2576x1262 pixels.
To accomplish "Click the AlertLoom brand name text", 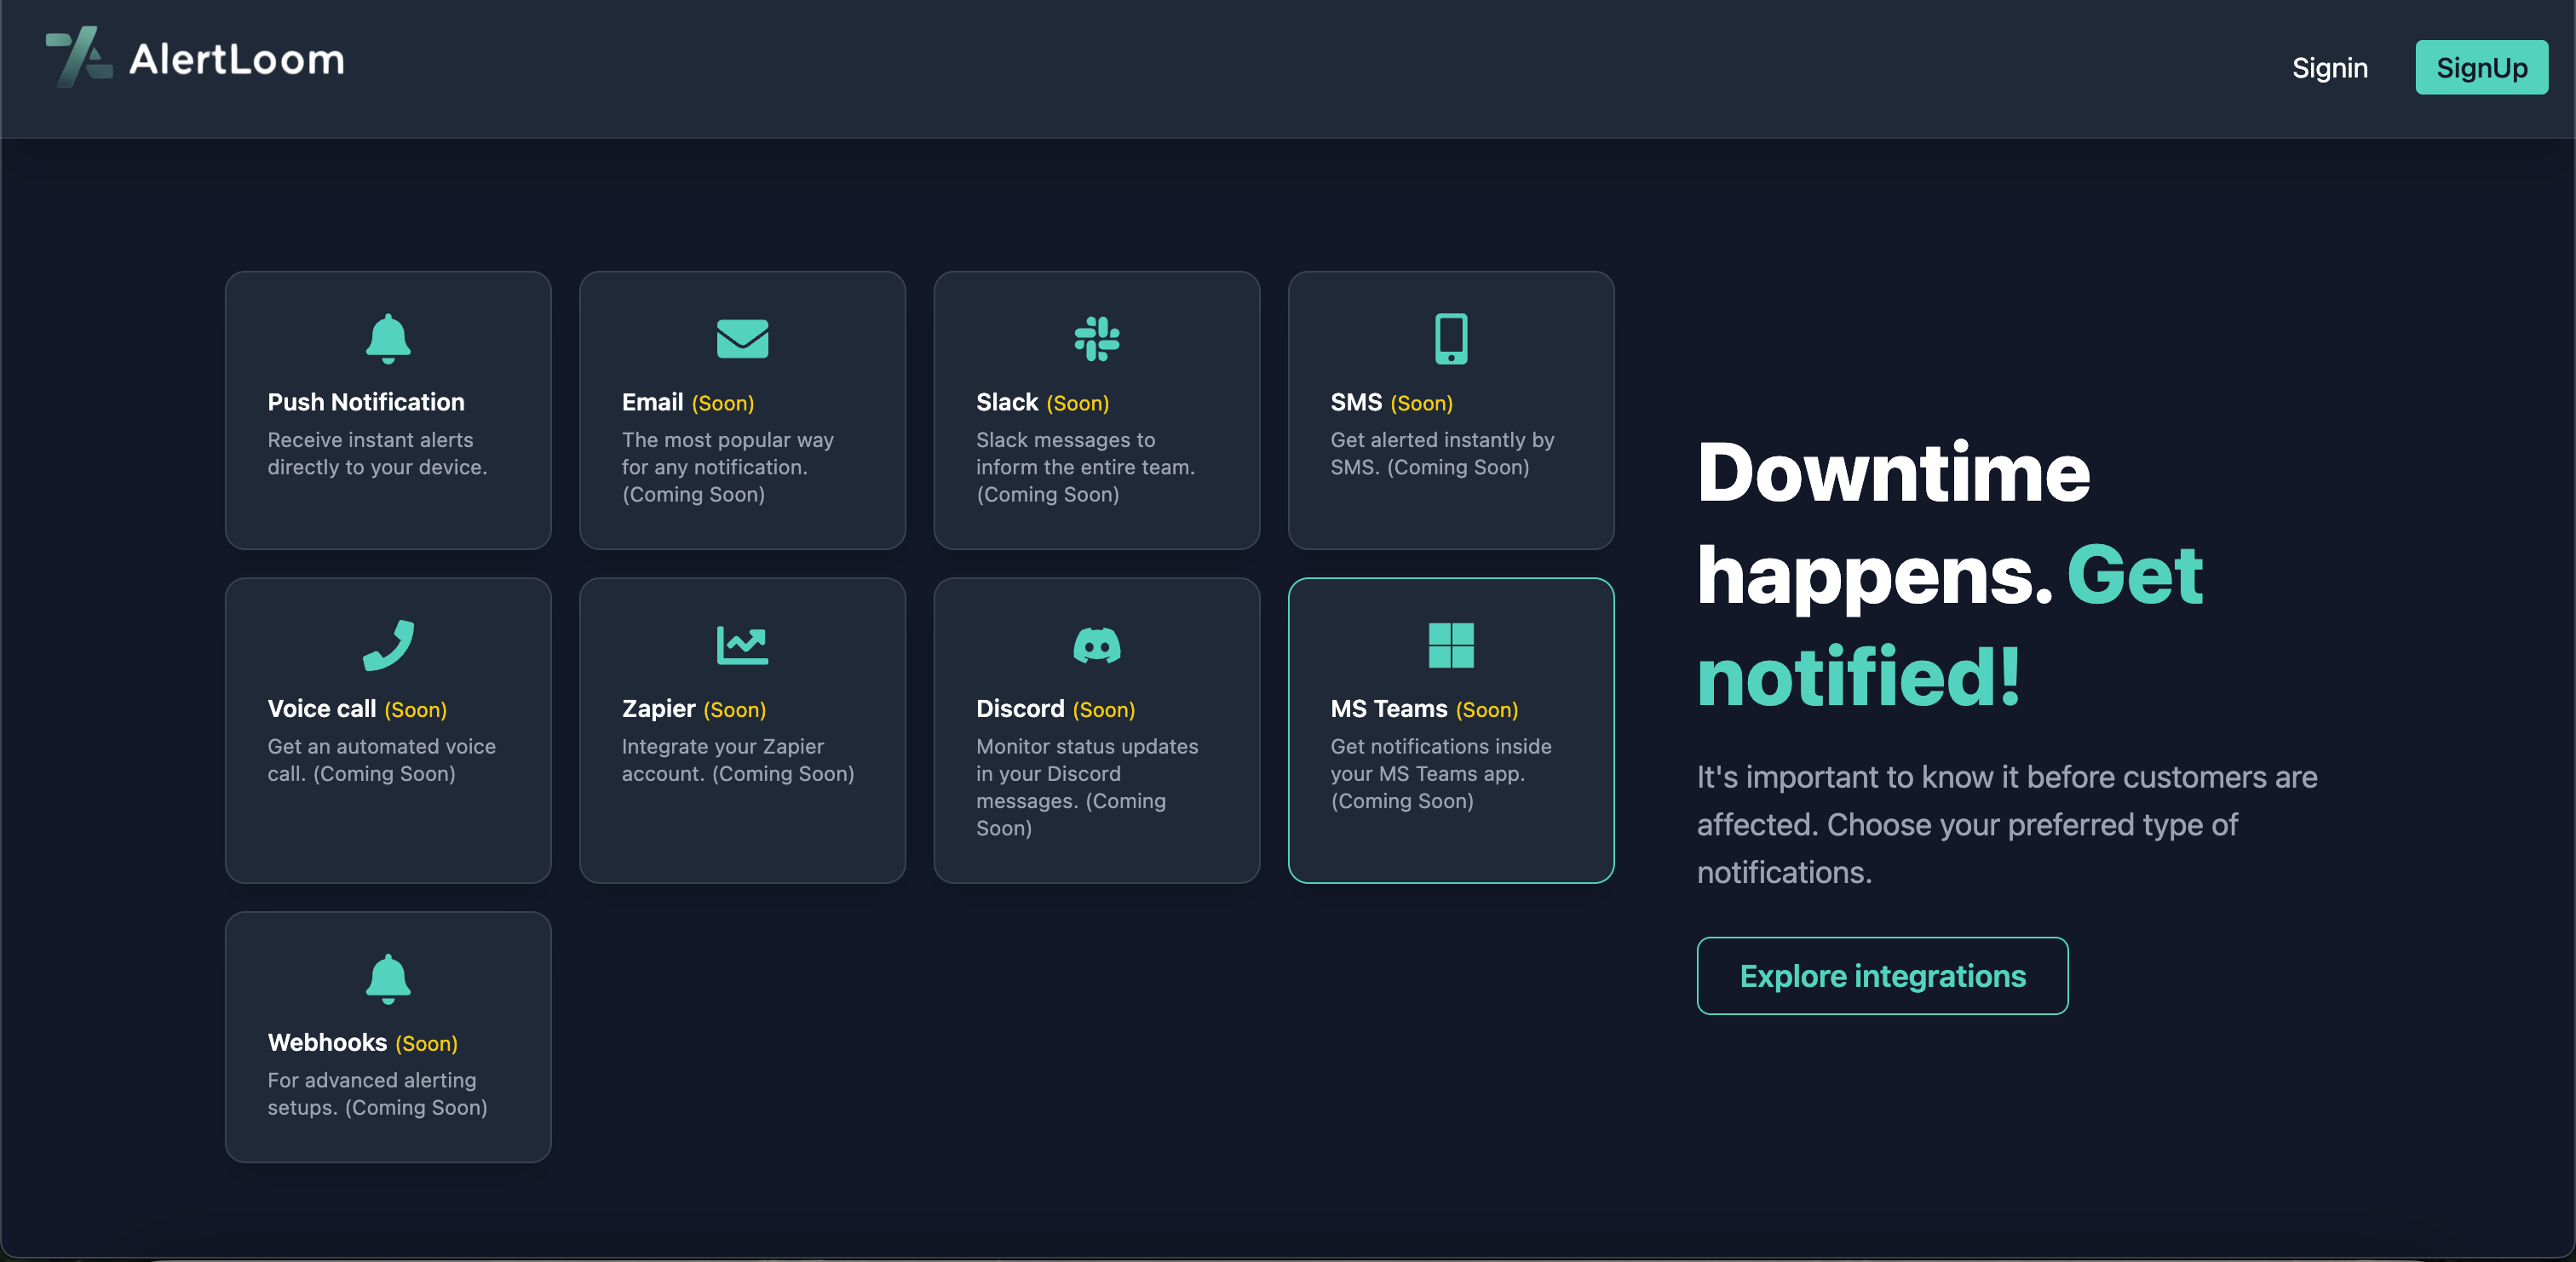I will click(237, 60).
